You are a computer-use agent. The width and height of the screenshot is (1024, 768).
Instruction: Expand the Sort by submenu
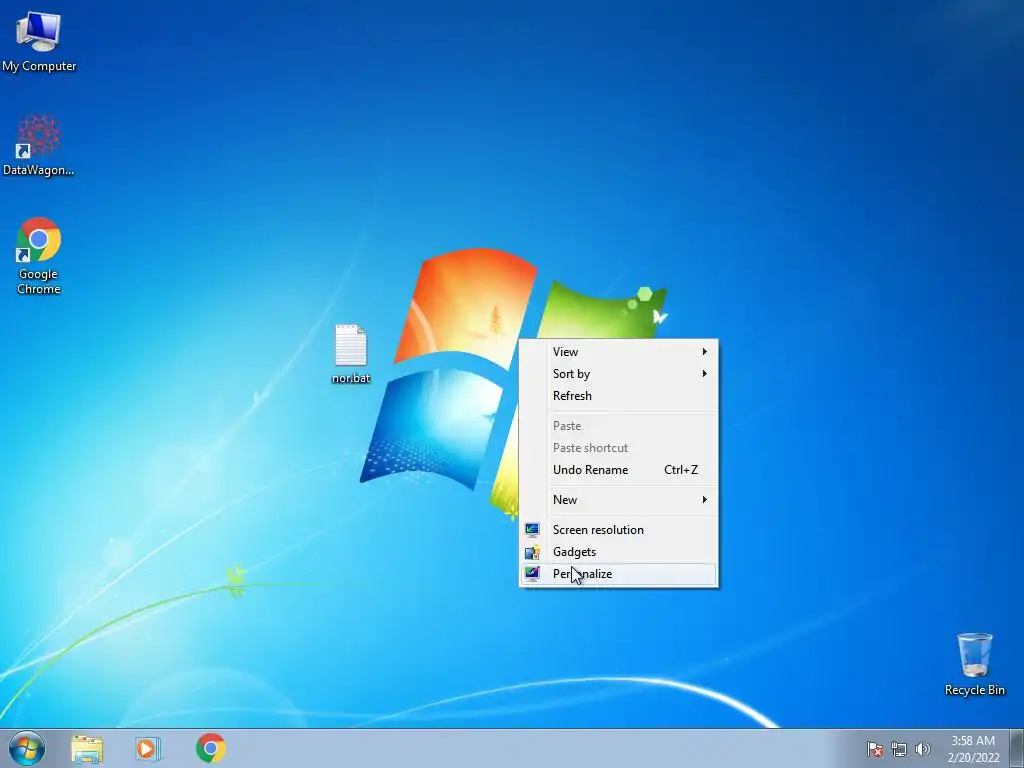tap(618, 374)
